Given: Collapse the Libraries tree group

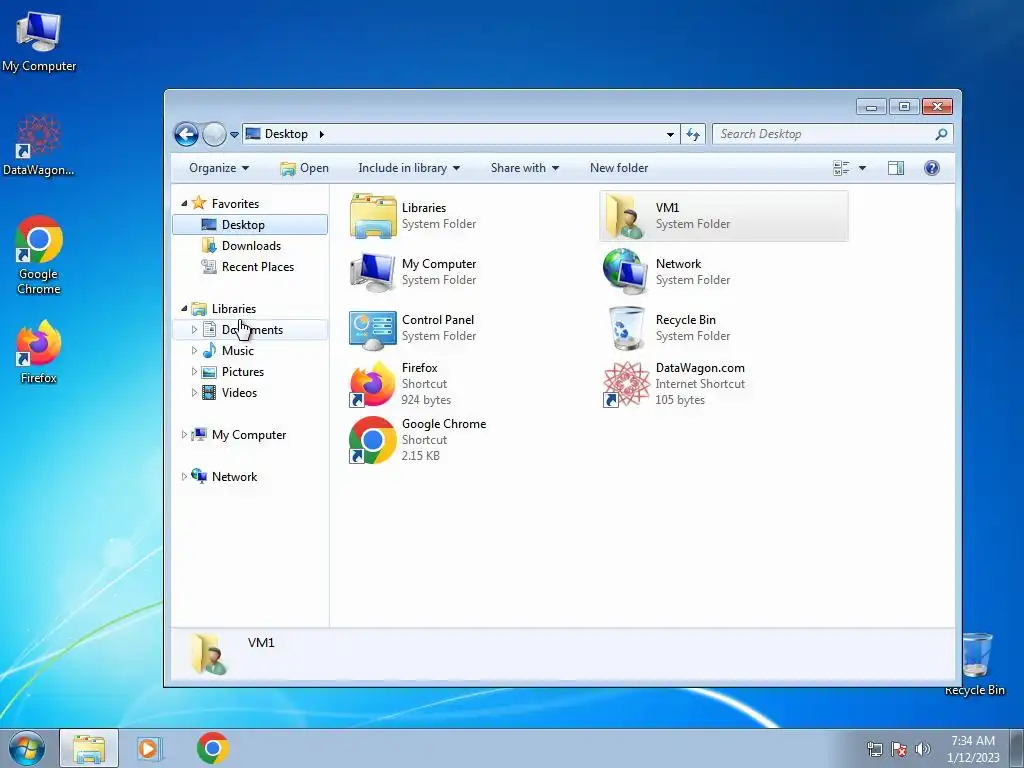Looking at the screenshot, I should [x=184, y=308].
